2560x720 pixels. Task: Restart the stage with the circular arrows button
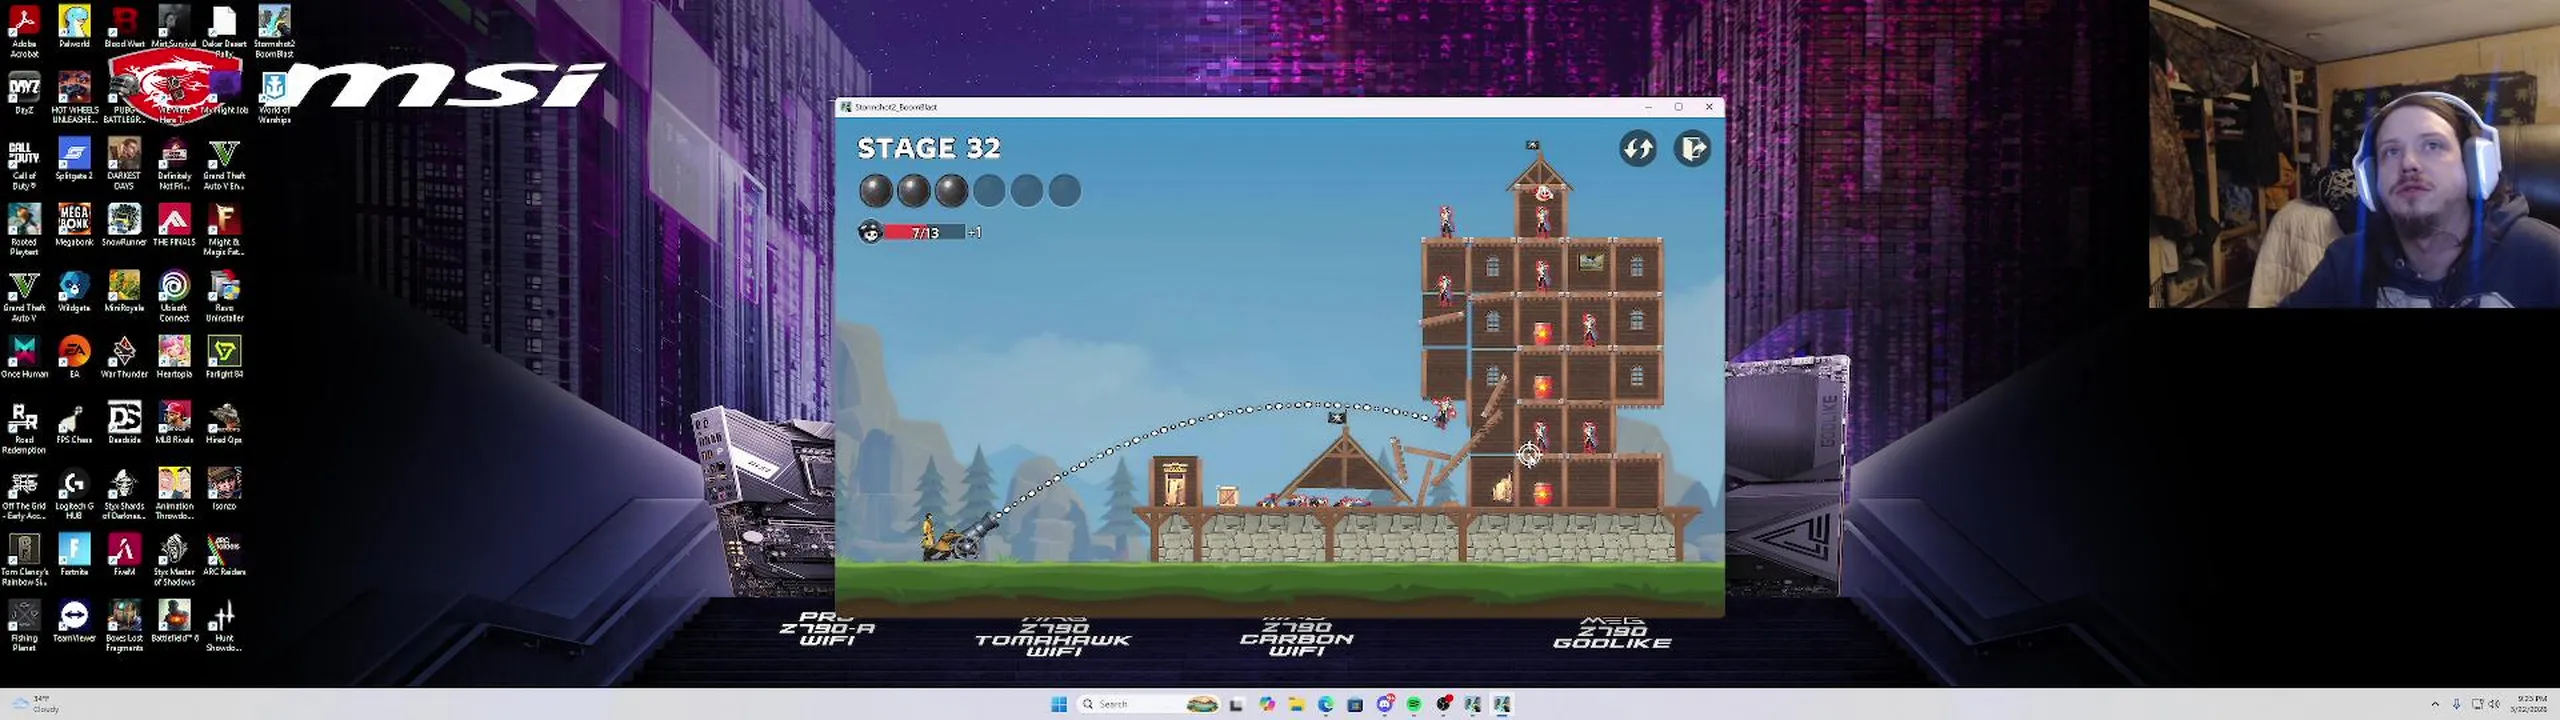pyautogui.click(x=1638, y=149)
